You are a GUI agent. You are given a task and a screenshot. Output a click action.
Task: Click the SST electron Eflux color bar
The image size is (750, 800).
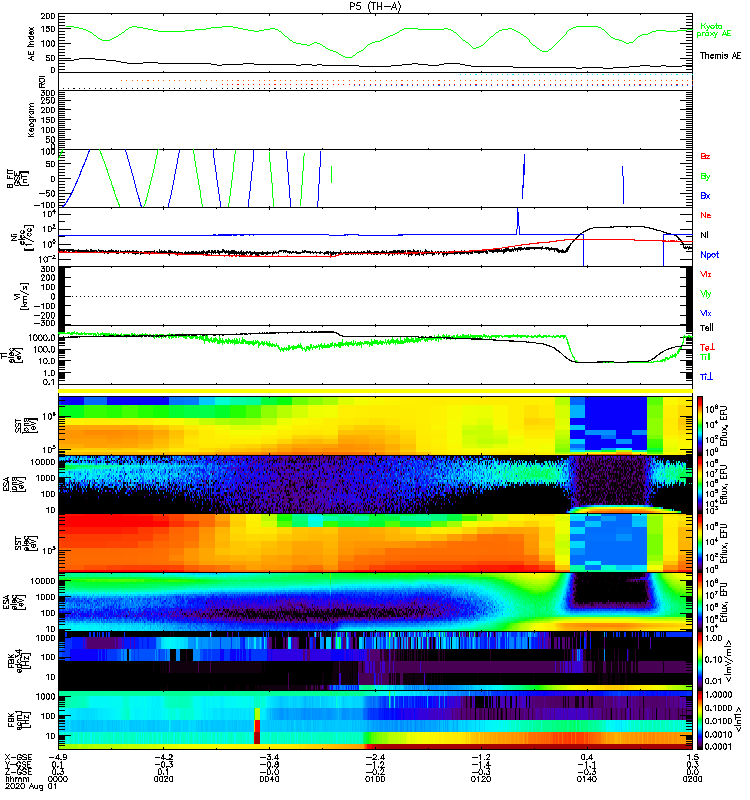tap(700, 543)
